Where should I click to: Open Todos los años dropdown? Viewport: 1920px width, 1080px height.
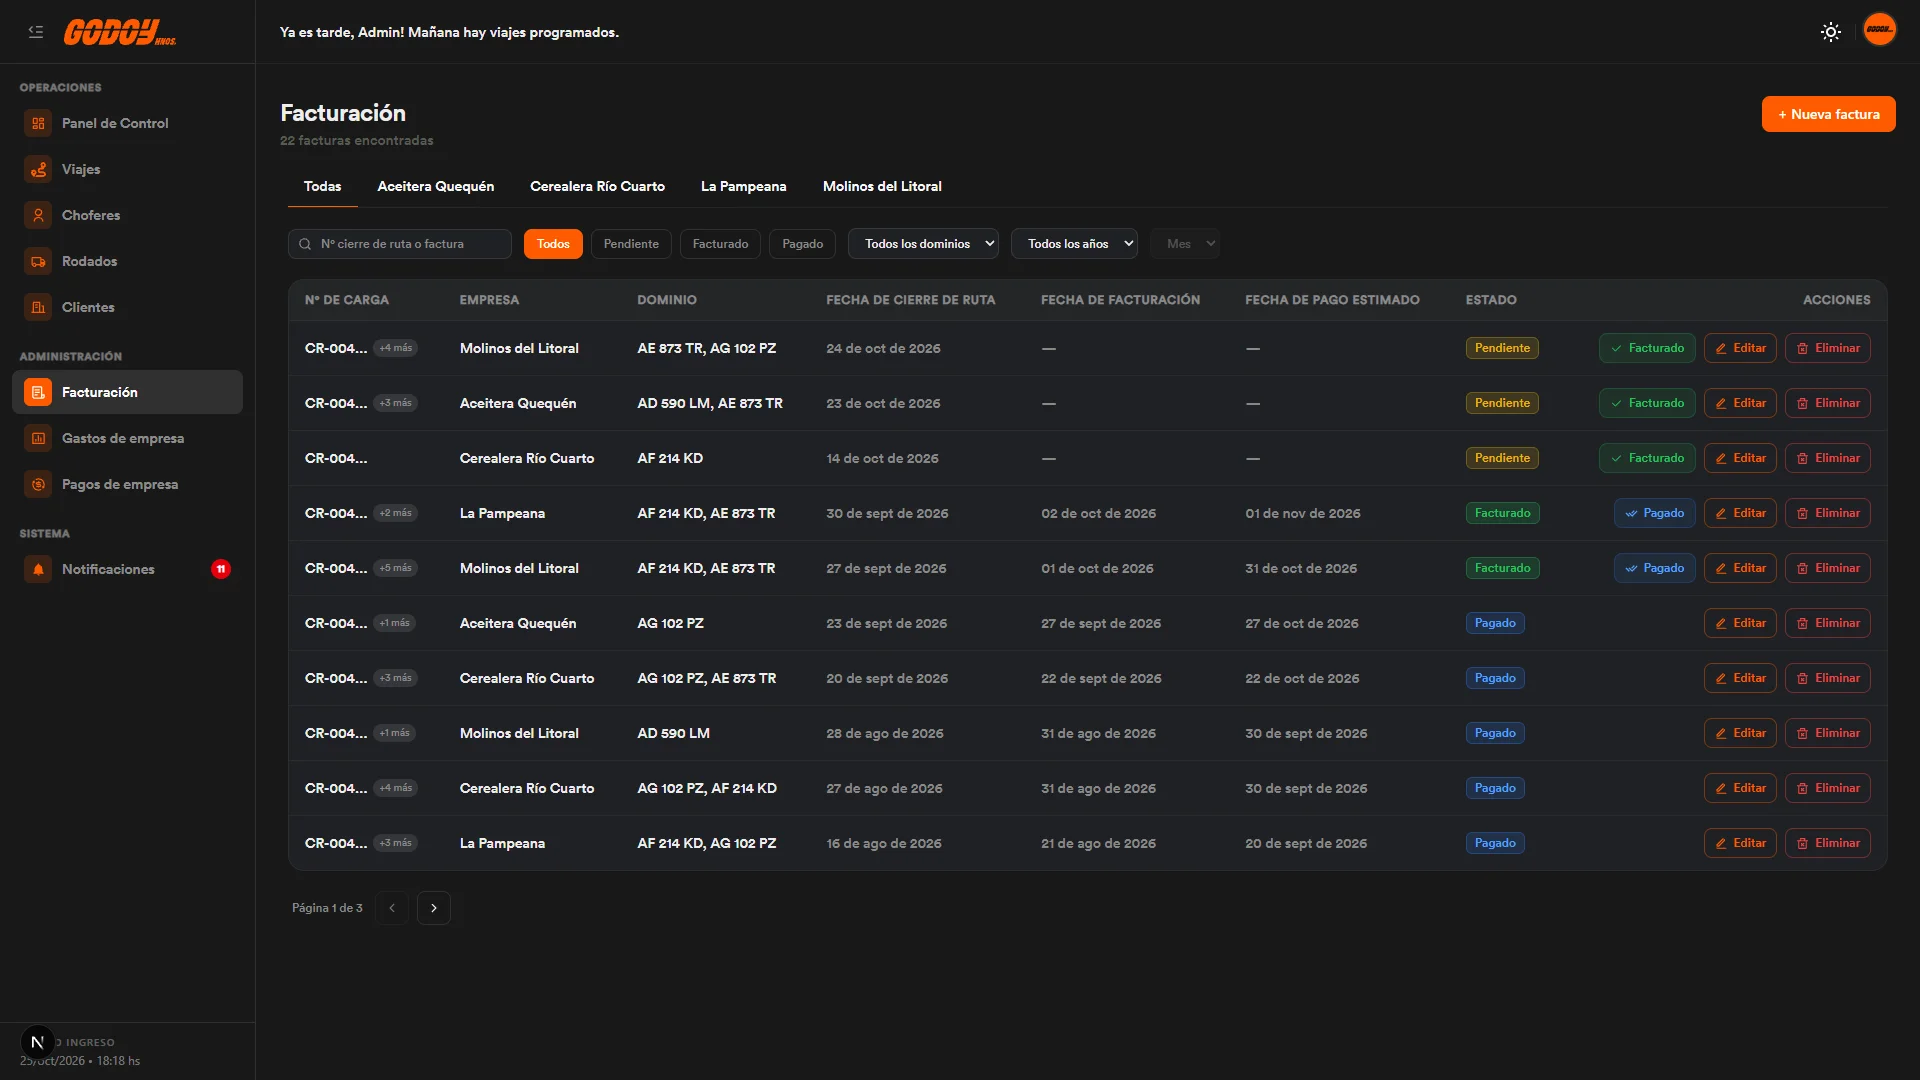[1074, 244]
